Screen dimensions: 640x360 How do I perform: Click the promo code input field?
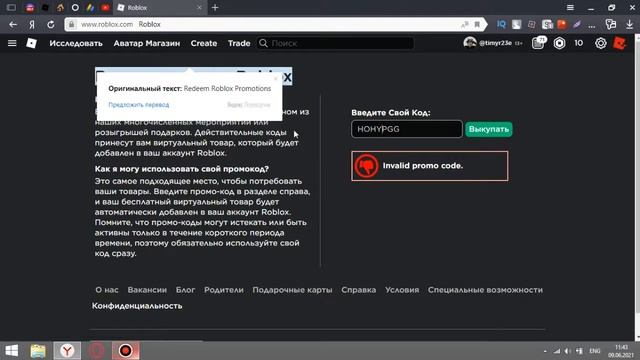[407, 129]
